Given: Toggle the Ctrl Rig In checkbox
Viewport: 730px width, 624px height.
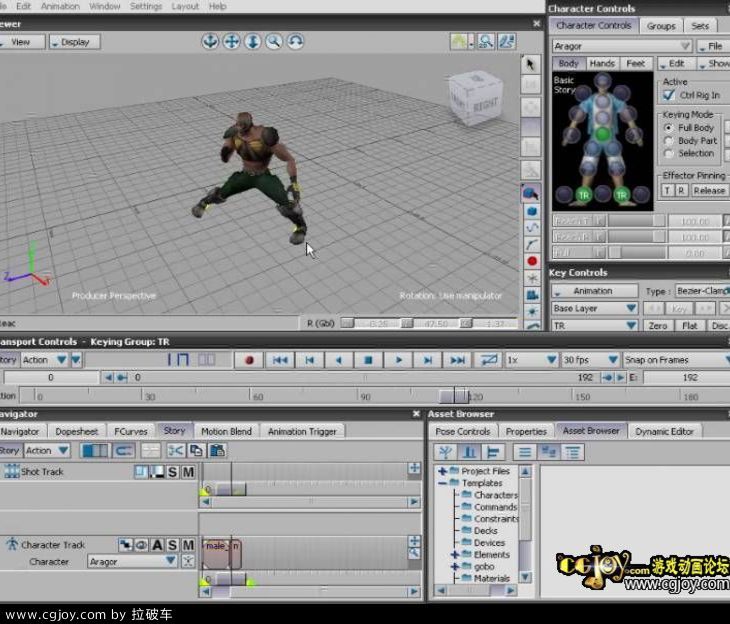Looking at the screenshot, I should click(x=669, y=95).
